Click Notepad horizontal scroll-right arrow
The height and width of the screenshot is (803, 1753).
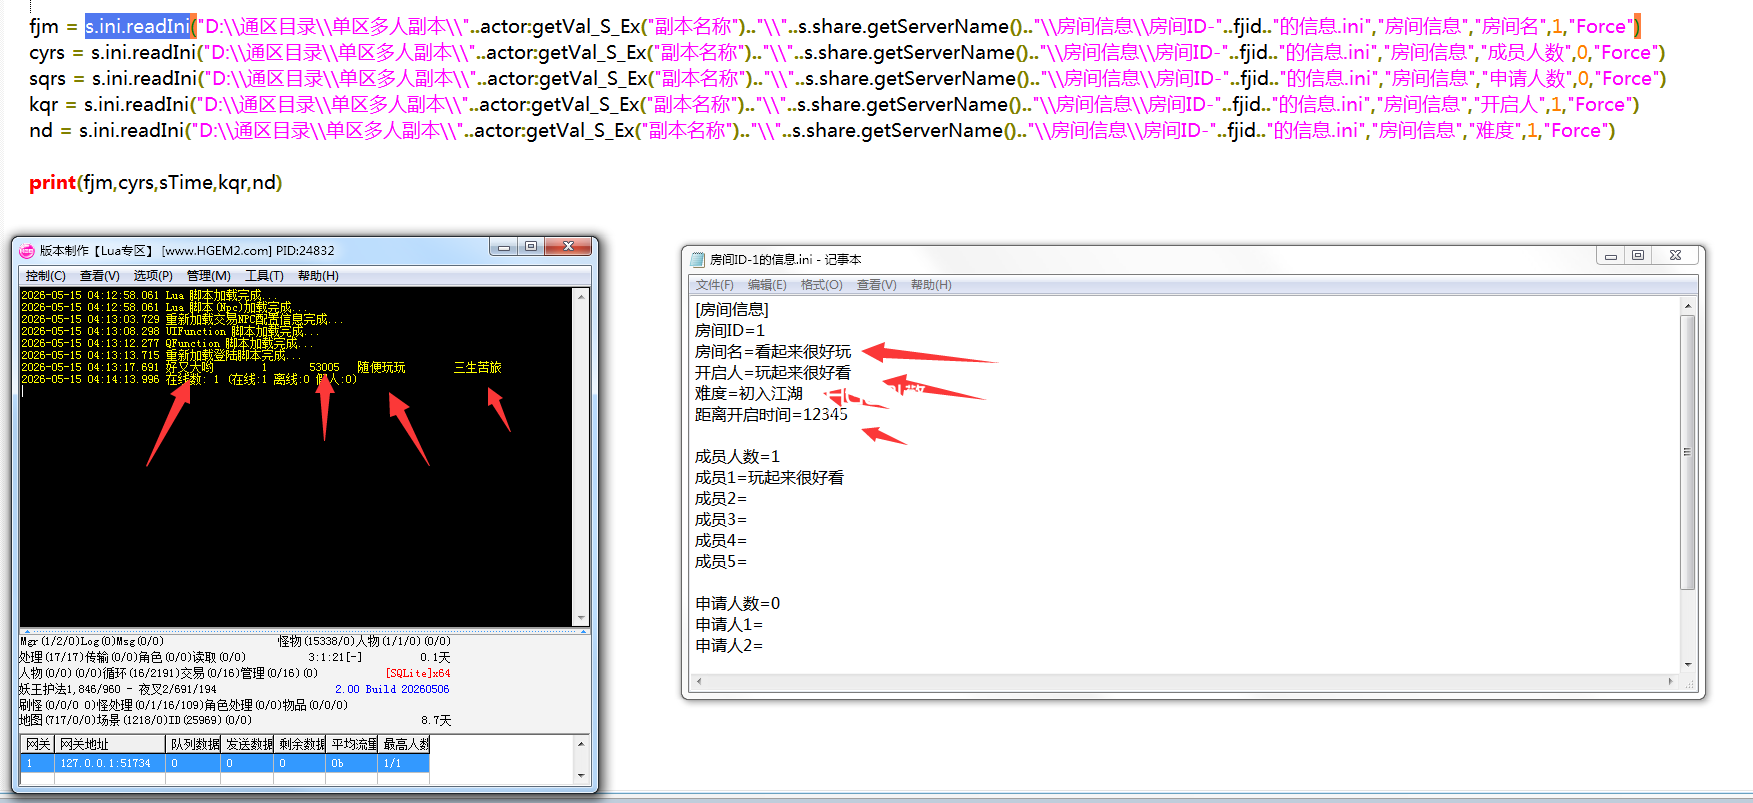point(1671,681)
